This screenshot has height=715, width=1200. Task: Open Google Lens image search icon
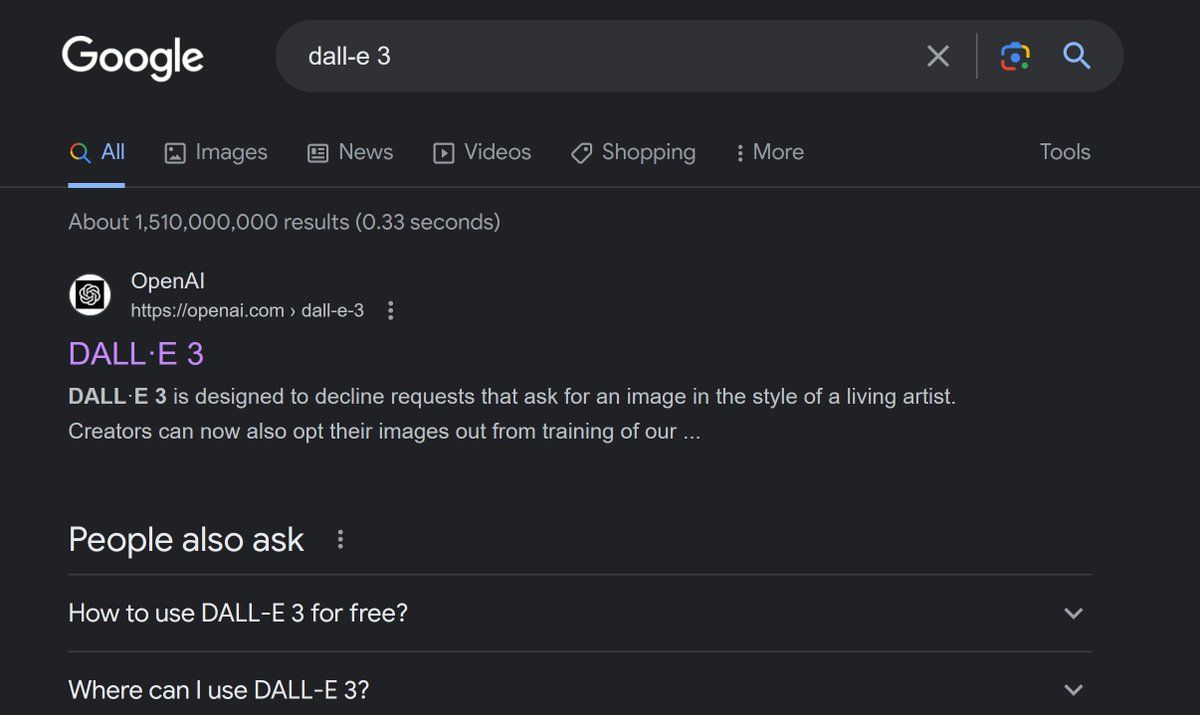click(x=1015, y=56)
